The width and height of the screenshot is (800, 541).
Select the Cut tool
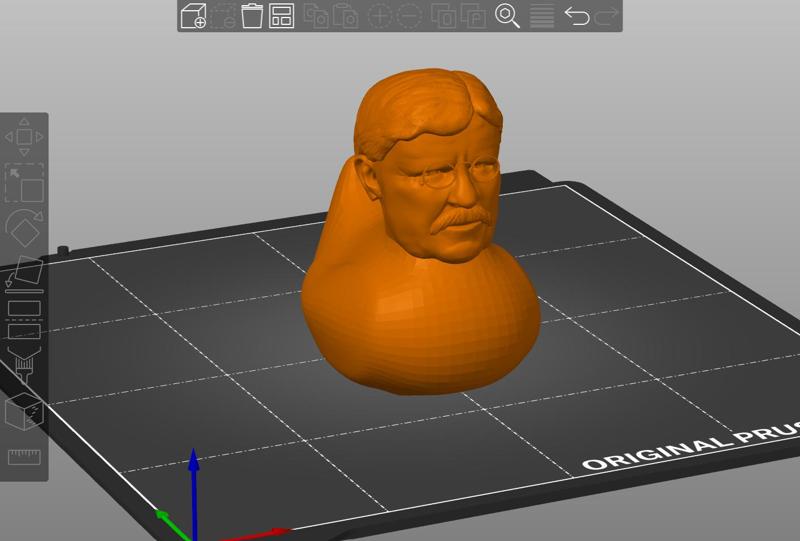(x=24, y=320)
